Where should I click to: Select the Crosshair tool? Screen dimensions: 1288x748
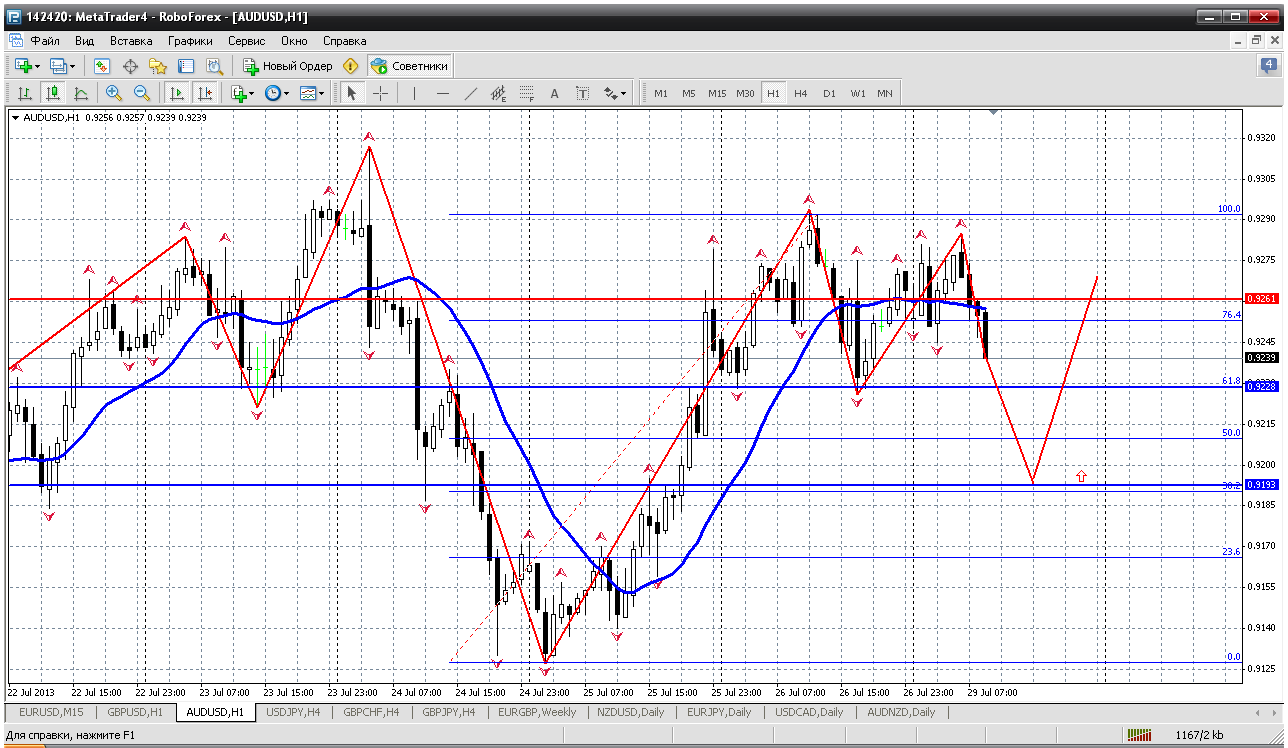380,93
